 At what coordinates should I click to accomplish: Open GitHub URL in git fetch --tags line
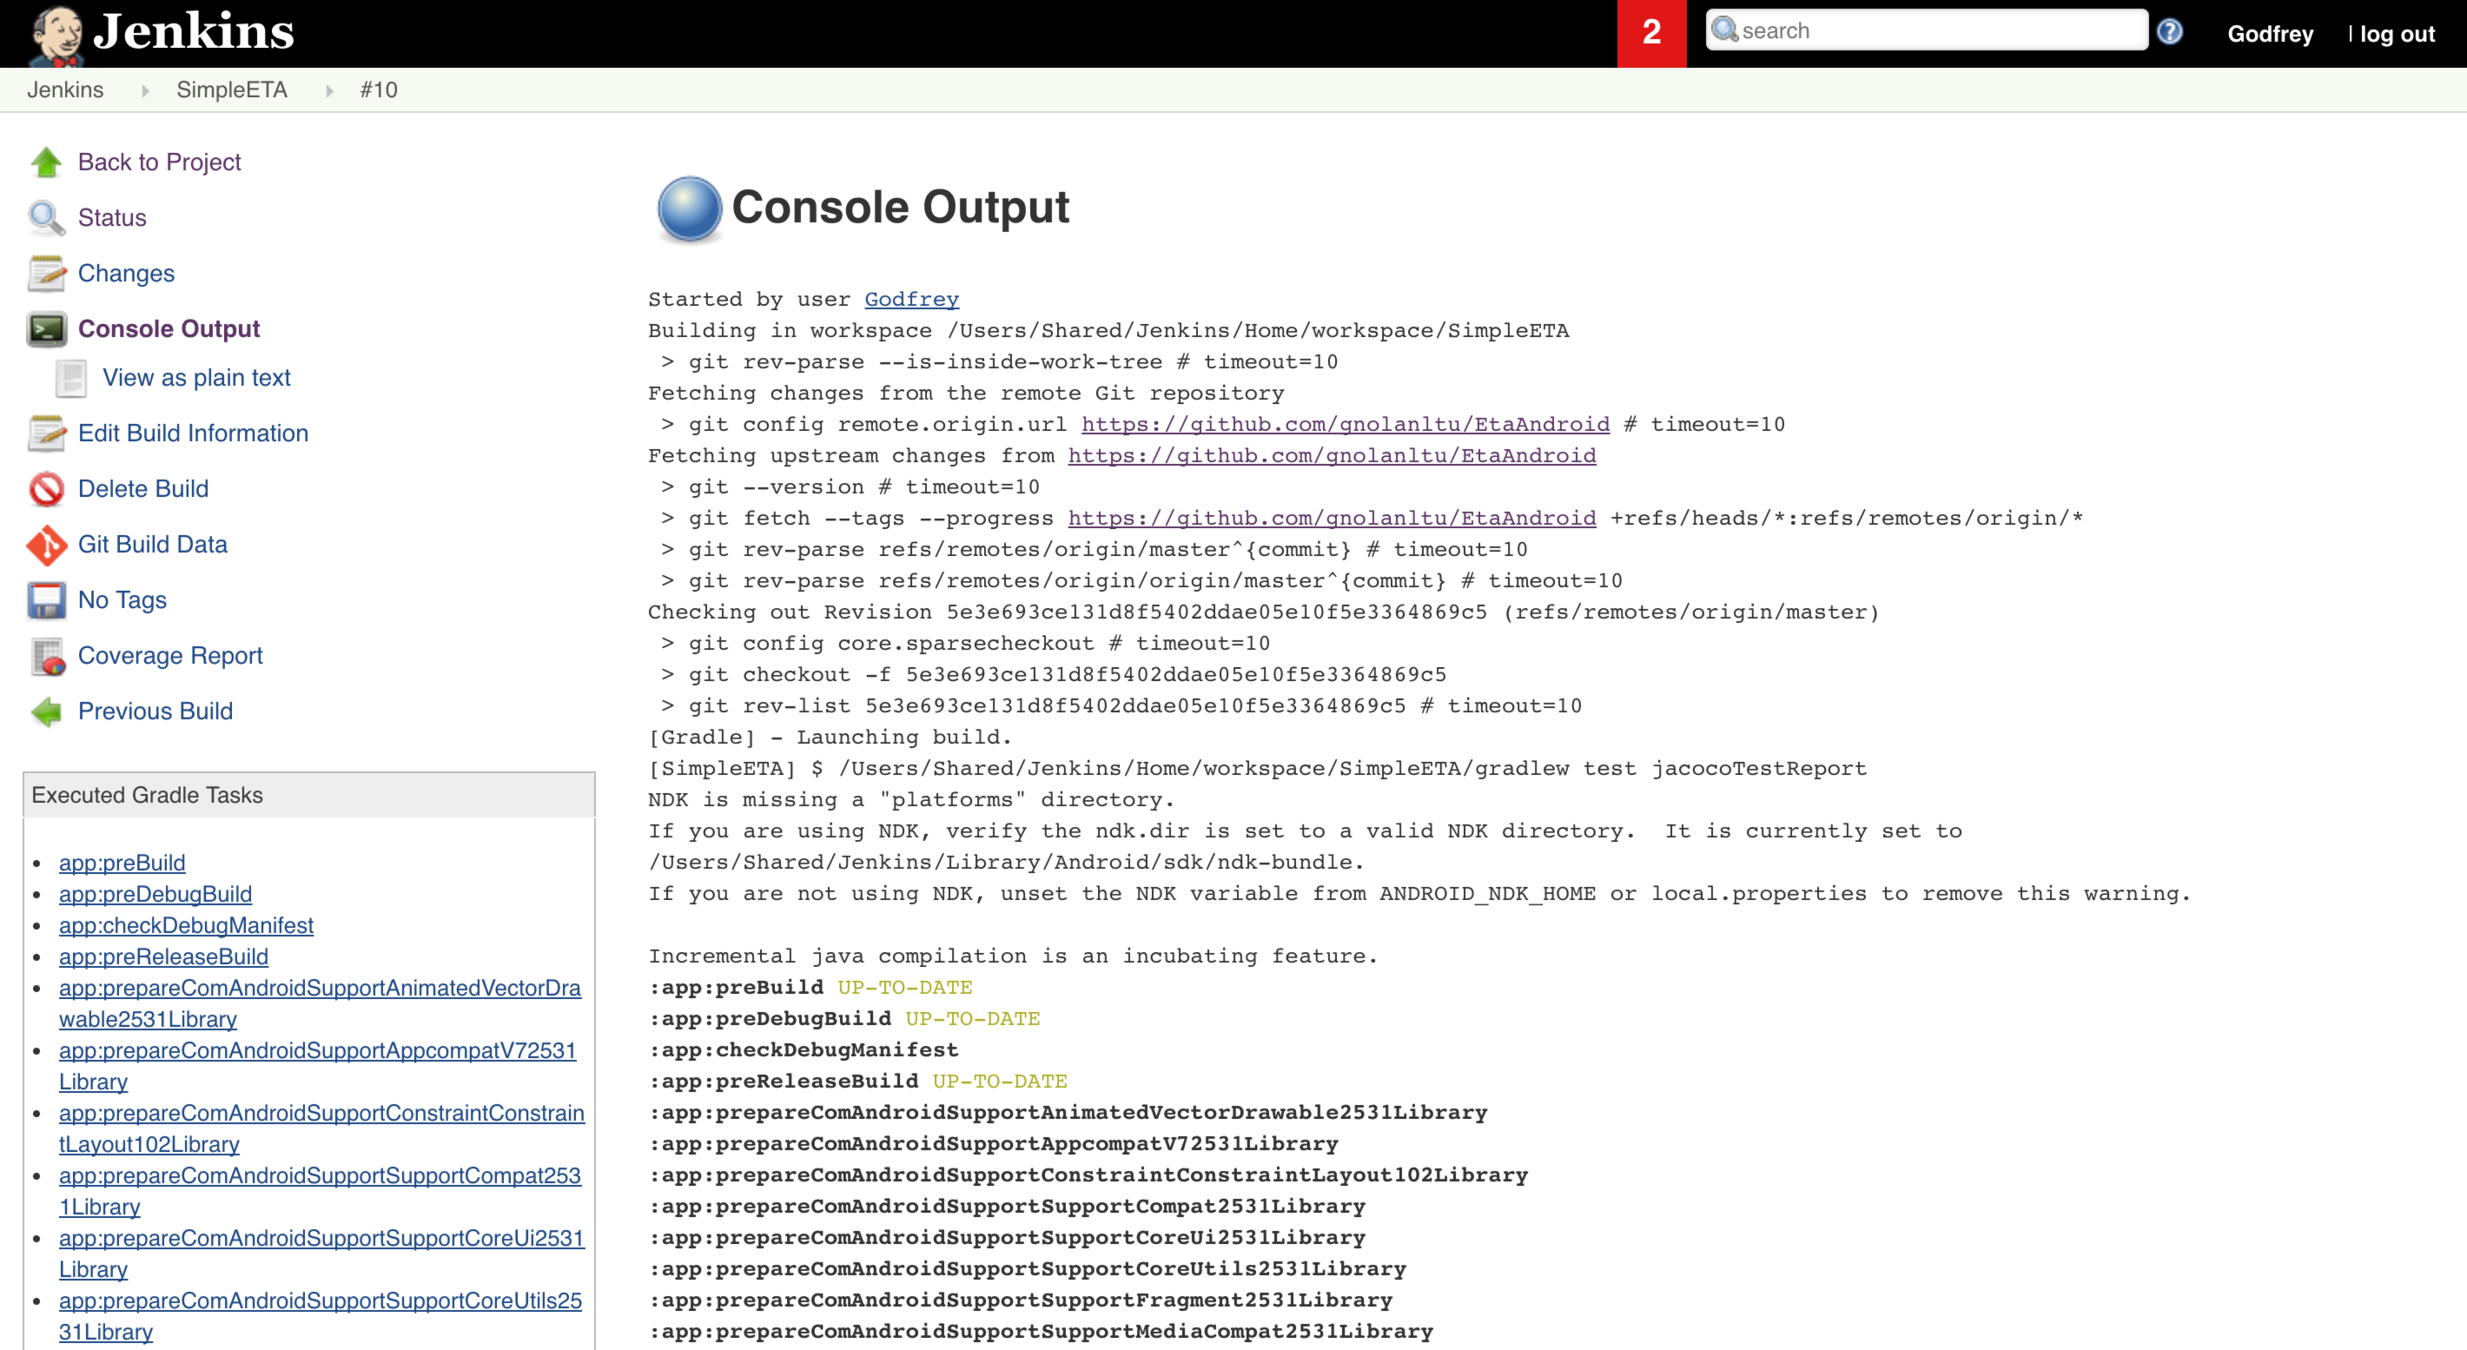pos(1331,518)
